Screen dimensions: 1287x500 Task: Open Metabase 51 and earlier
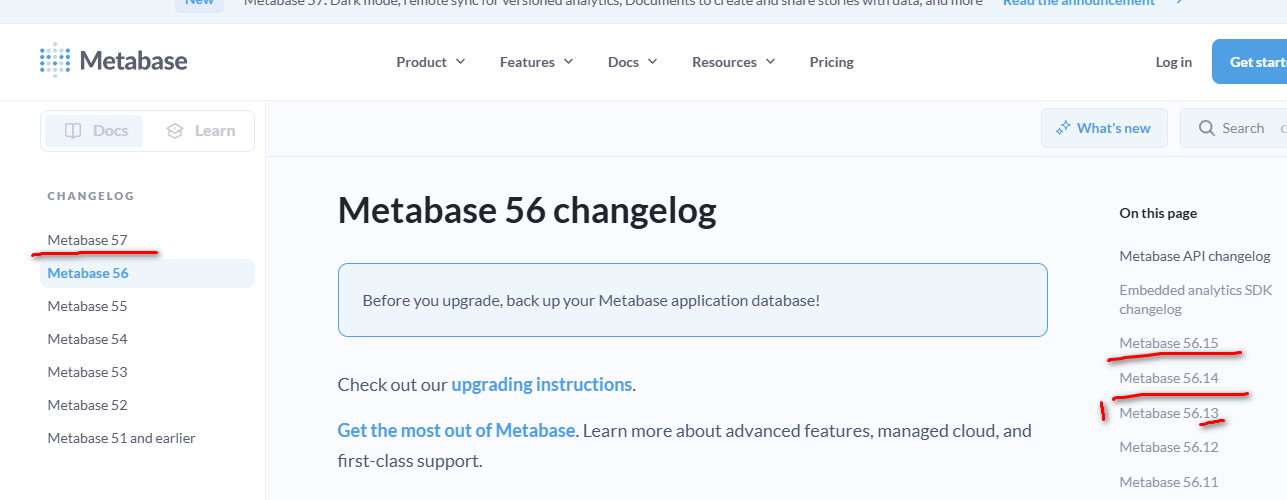(x=121, y=438)
